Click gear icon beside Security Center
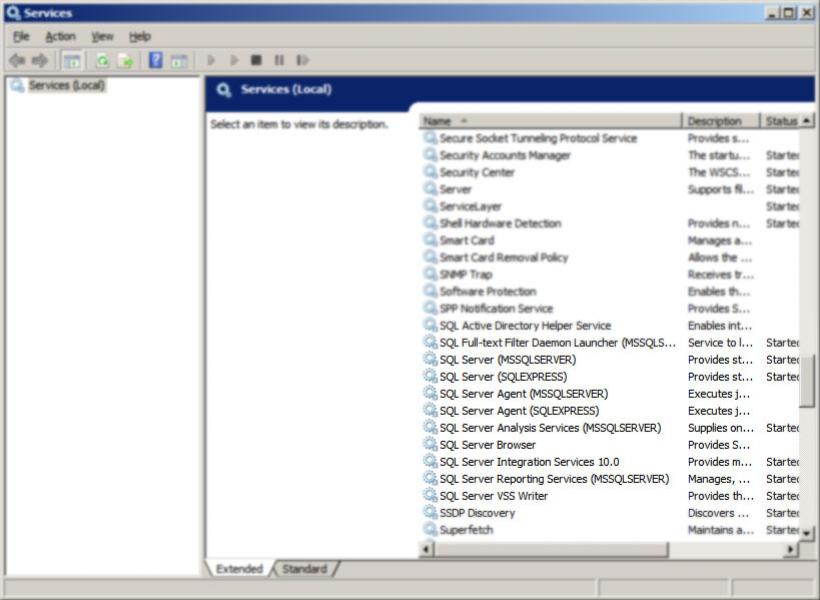 (430, 172)
